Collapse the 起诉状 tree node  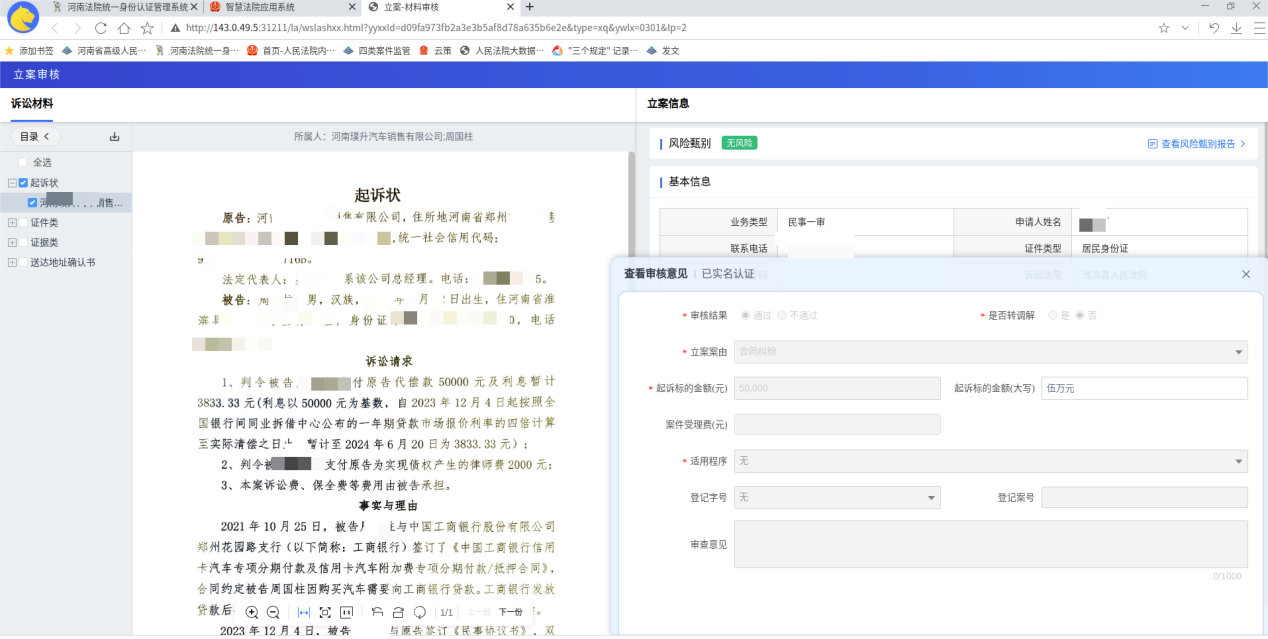click(x=12, y=183)
